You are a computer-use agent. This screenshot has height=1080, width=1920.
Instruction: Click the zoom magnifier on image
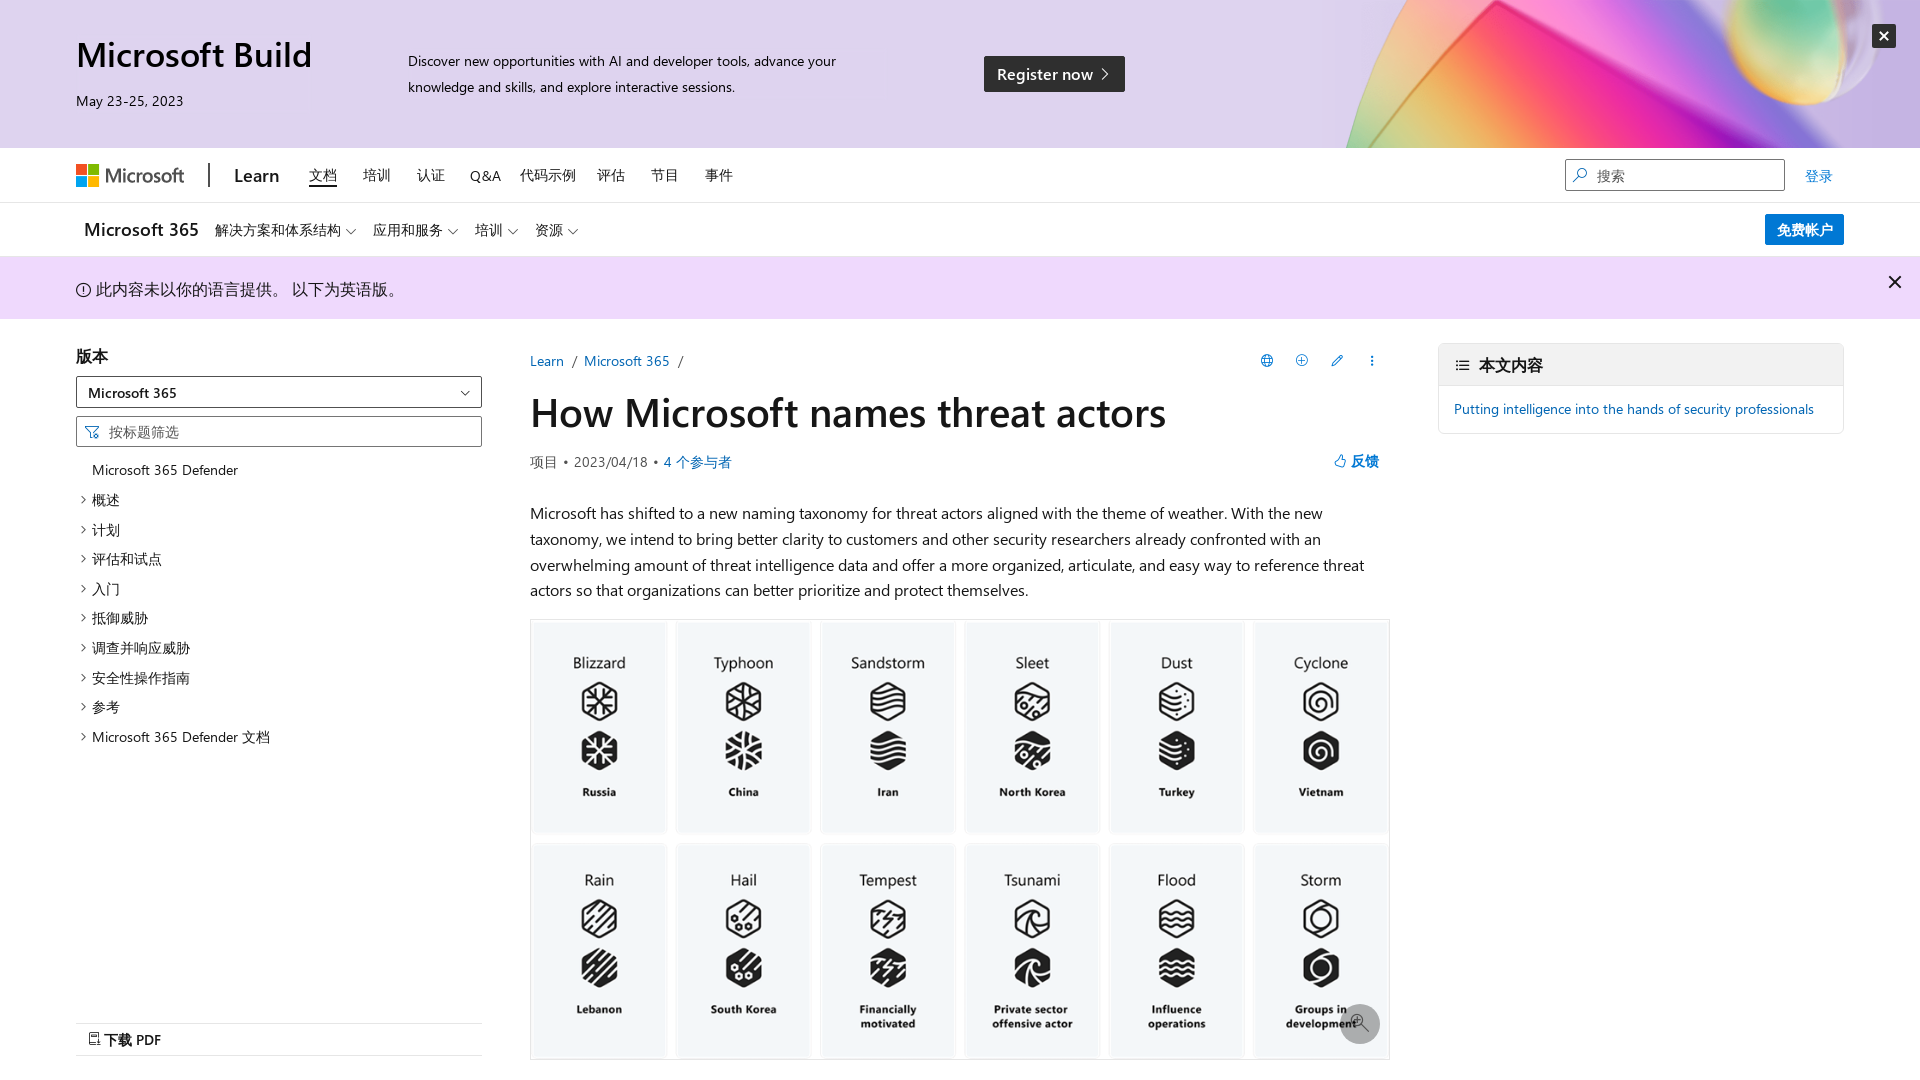[x=1360, y=1024]
